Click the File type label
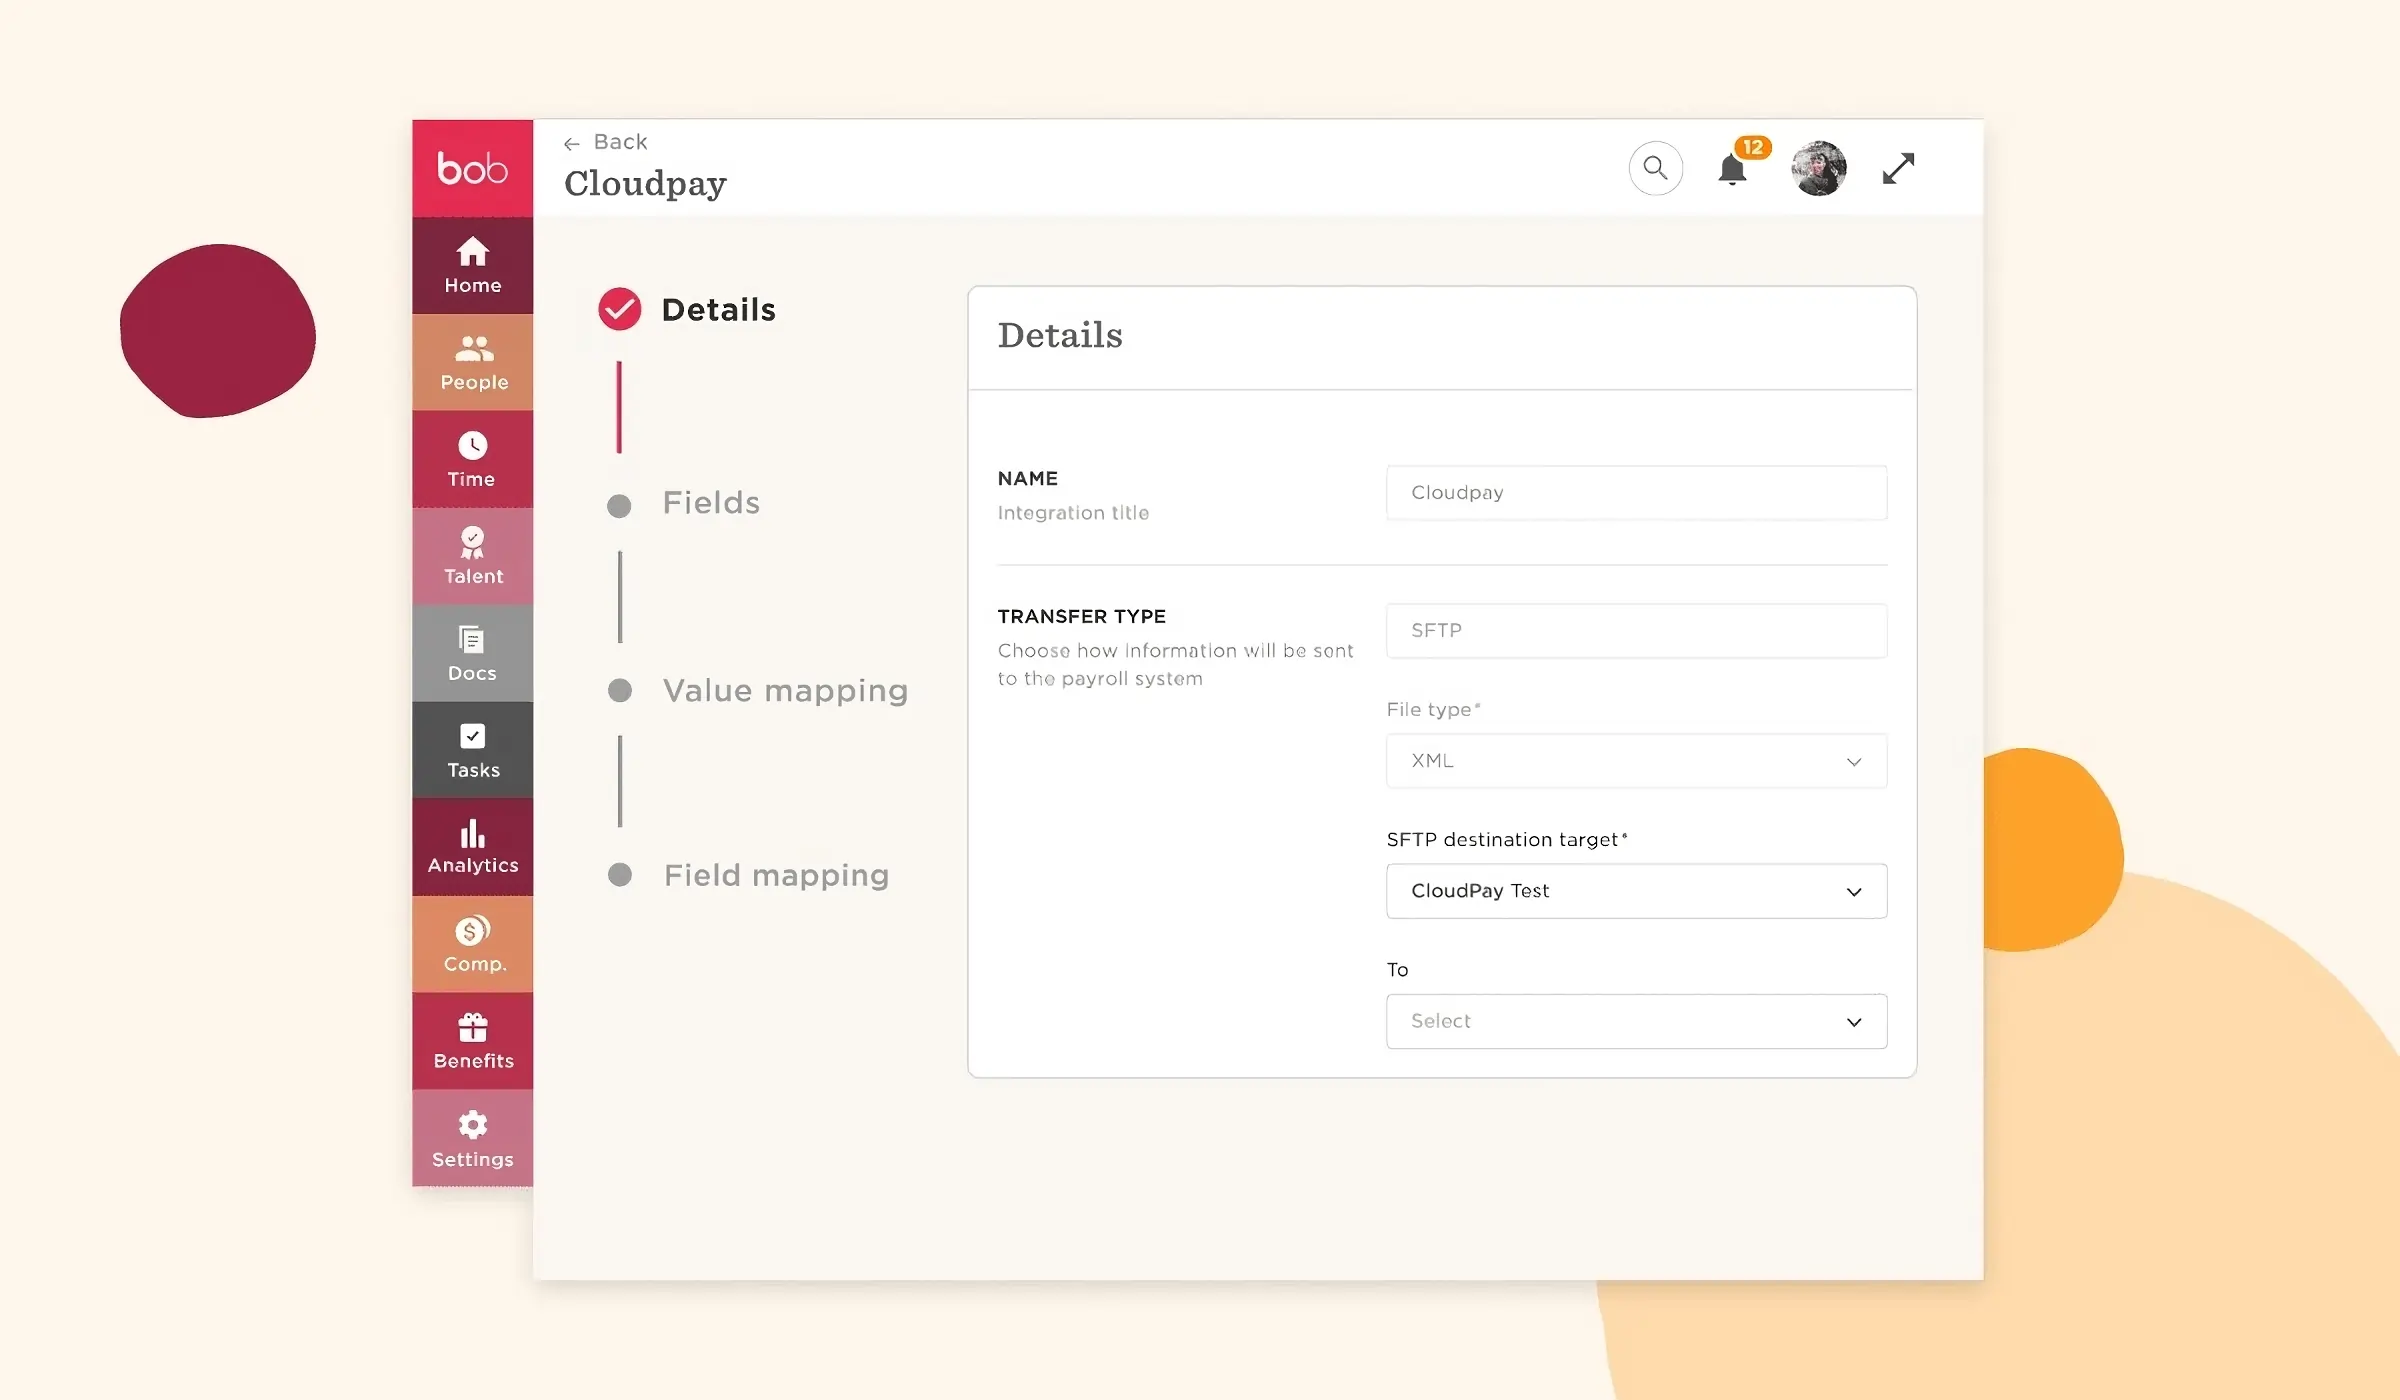2400x1400 pixels. coord(1432,709)
